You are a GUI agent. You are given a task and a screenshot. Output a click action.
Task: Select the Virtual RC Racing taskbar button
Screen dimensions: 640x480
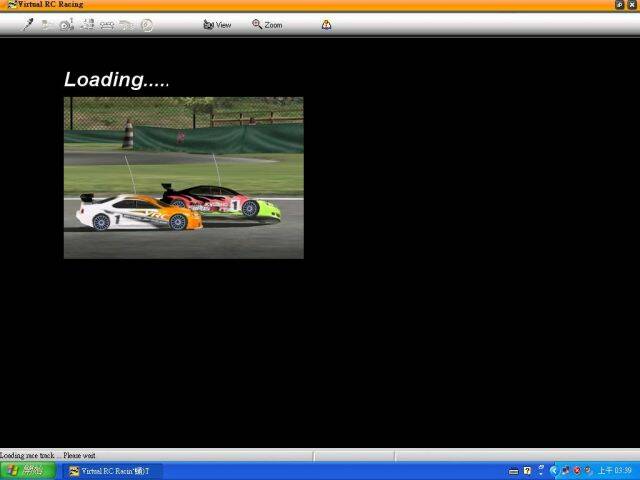pyautogui.click(x=111, y=471)
